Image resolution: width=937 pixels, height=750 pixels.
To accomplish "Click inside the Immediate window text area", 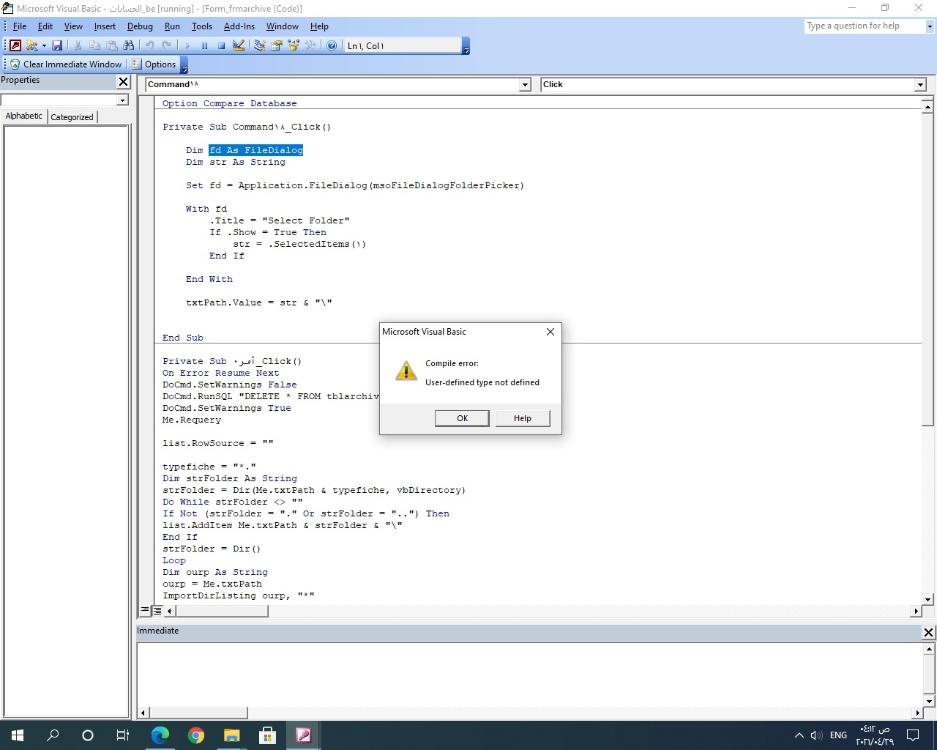I will 529,674.
